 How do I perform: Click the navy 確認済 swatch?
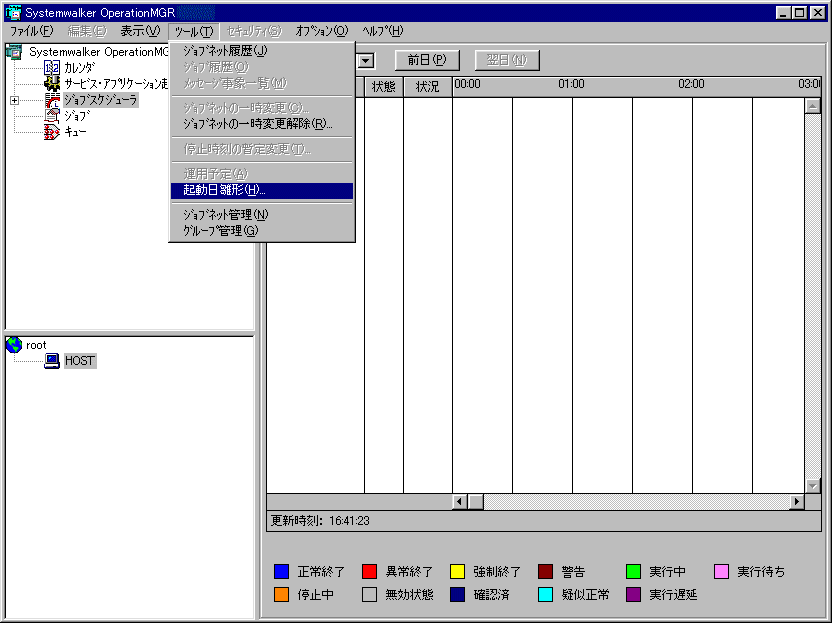(457, 594)
